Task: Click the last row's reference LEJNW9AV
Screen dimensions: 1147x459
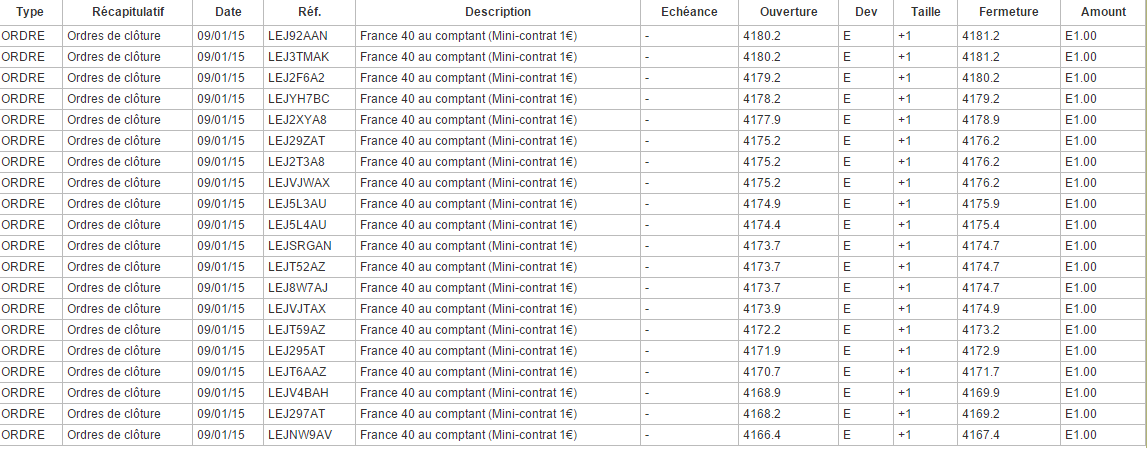Action: click(300, 435)
